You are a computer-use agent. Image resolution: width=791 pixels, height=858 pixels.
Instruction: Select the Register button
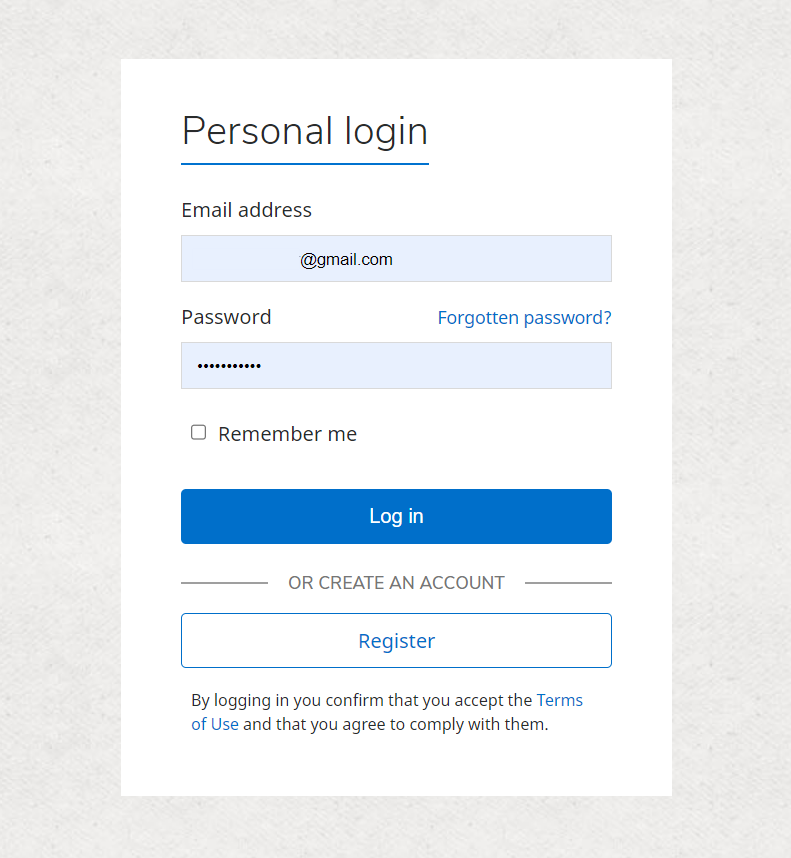pyautogui.click(x=396, y=640)
